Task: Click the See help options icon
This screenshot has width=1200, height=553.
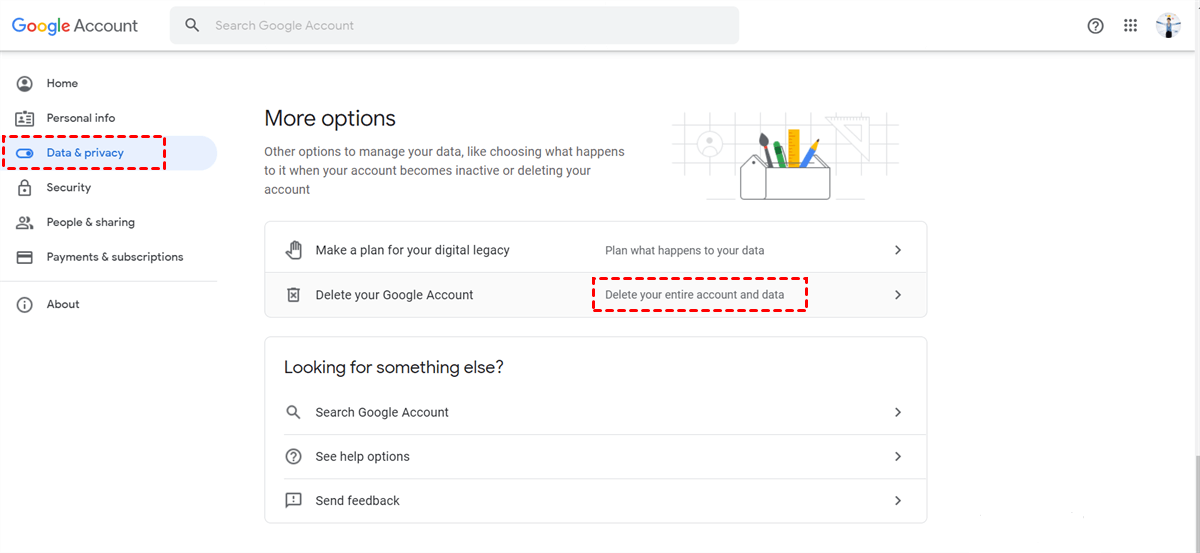Action: [293, 456]
